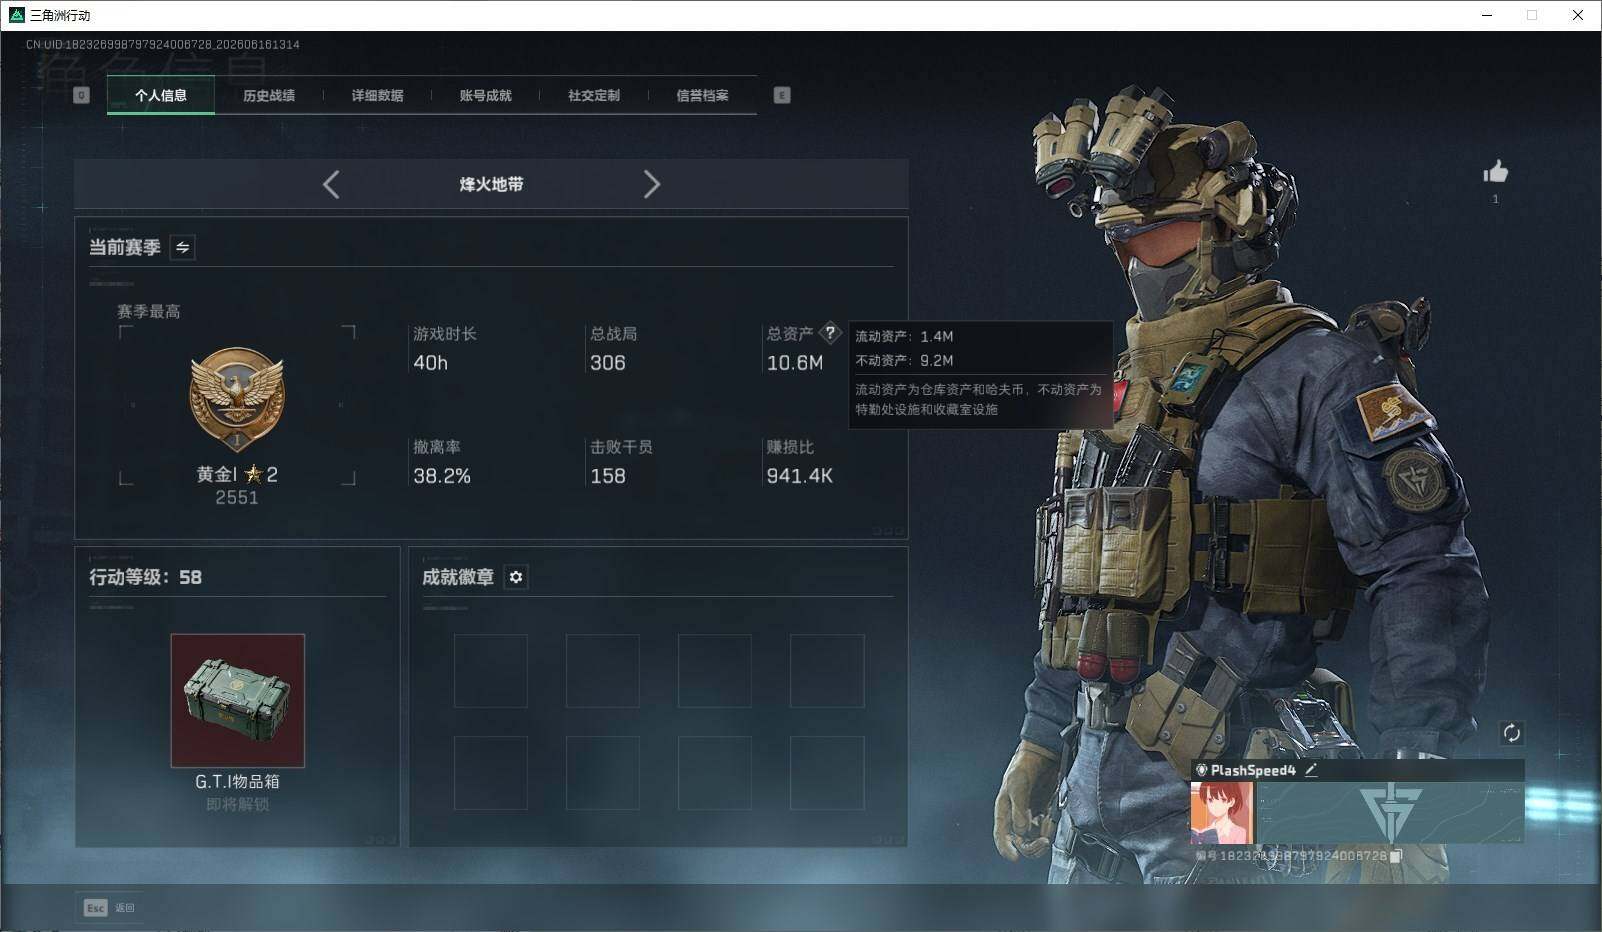Close the 三角洲行动 window

click(x=1578, y=15)
